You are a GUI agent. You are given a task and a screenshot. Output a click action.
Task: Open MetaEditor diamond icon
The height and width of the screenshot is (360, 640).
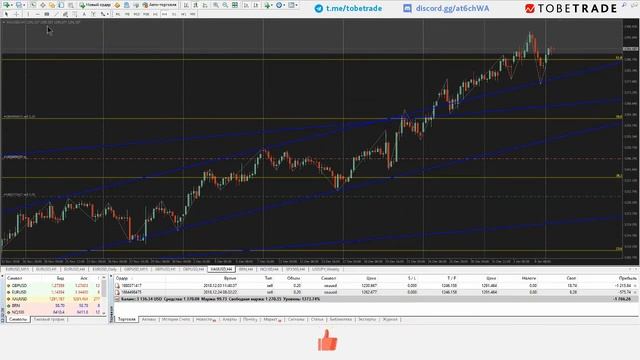click(117, 5)
